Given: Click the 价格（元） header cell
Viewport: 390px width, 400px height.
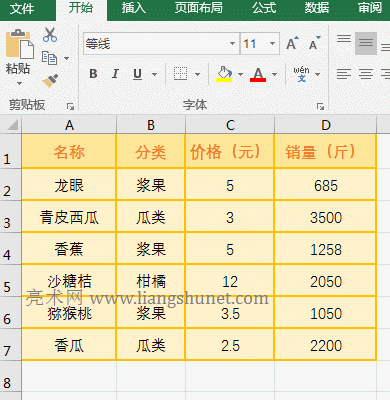Looking at the screenshot, I should (230, 151).
